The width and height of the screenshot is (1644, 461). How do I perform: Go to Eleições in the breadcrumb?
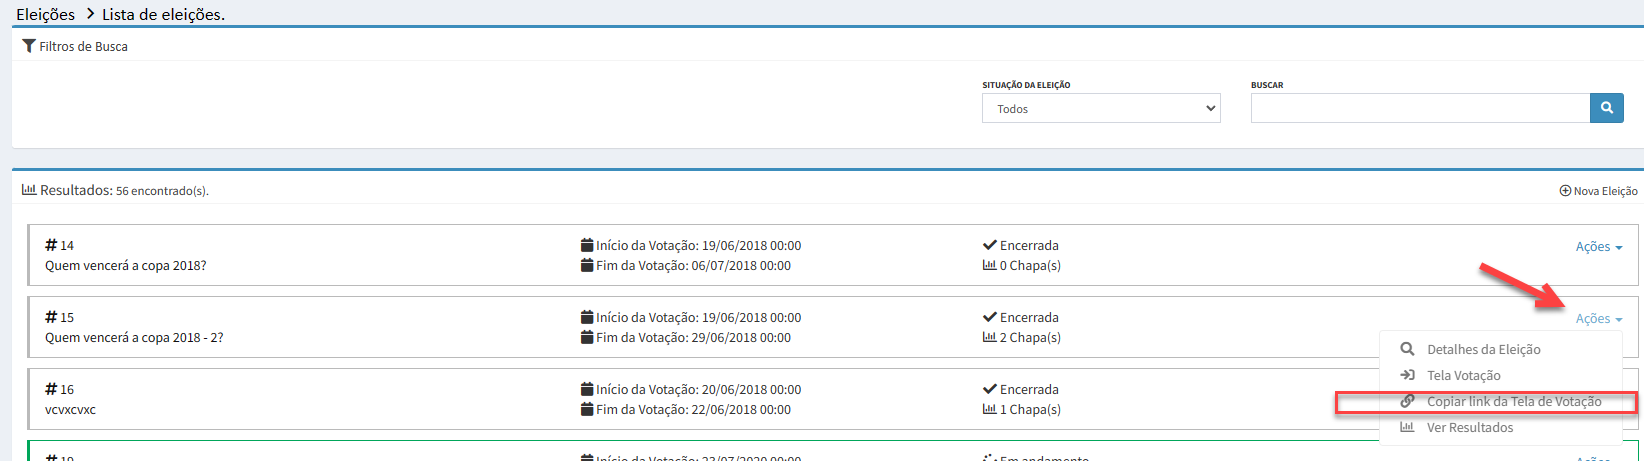tap(45, 14)
